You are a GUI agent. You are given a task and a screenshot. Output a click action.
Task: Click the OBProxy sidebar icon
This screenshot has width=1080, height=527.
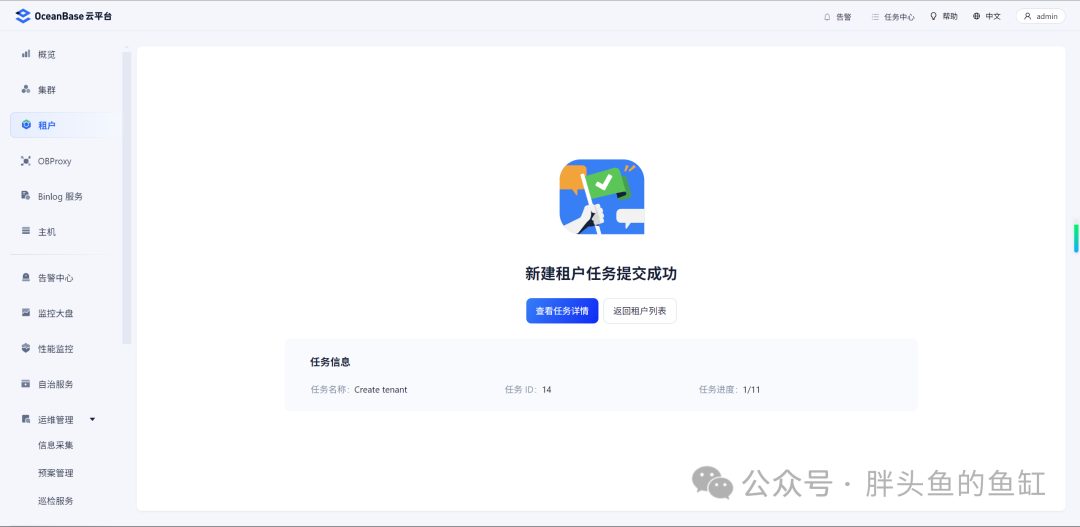26,161
